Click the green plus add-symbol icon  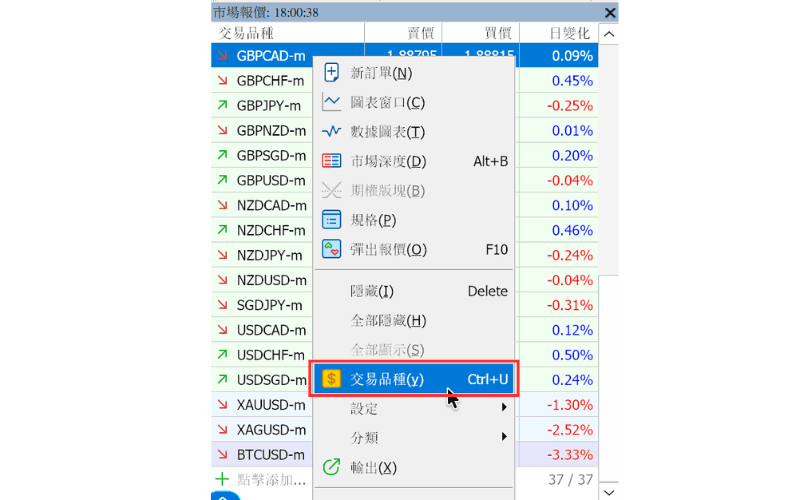coord(222,479)
